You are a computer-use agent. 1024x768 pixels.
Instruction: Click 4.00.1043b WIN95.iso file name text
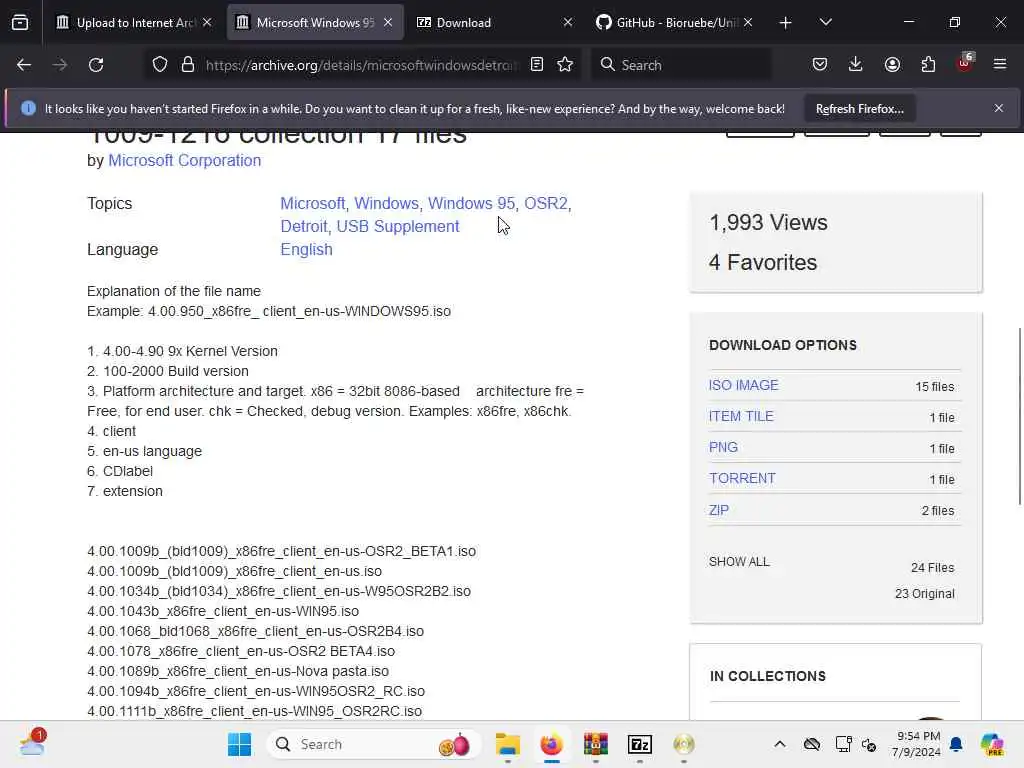coord(223,611)
